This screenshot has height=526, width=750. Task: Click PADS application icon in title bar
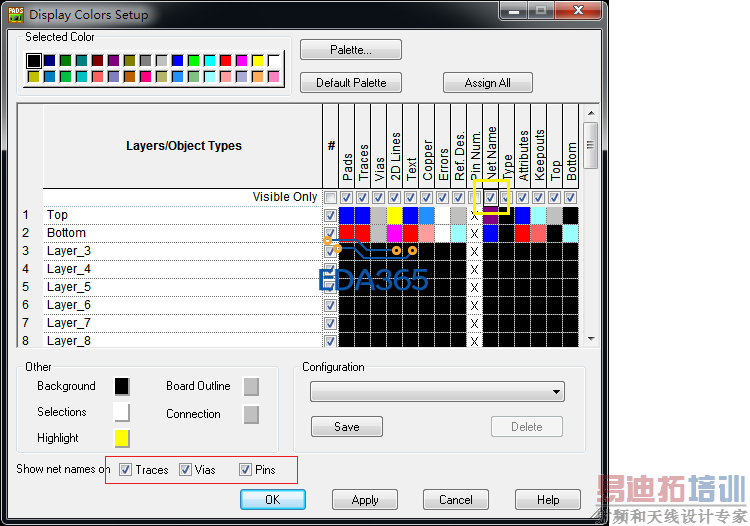(x=16, y=14)
